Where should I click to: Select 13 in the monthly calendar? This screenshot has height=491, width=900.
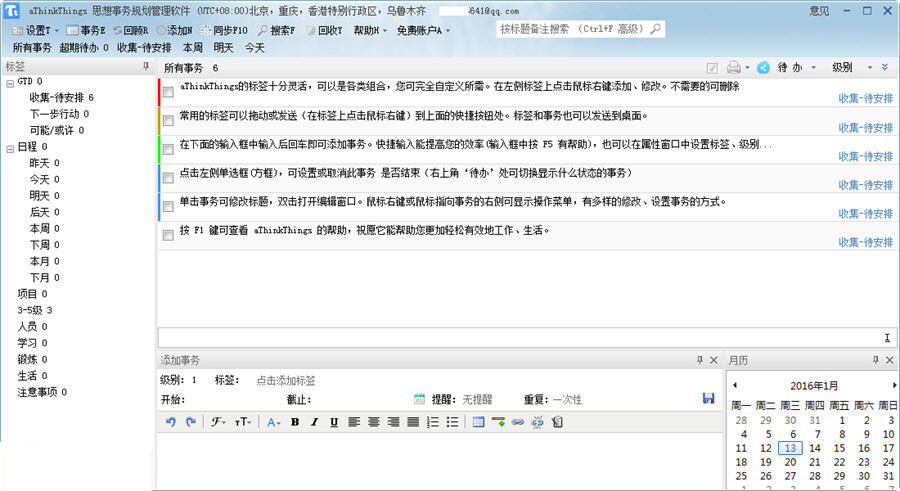(x=790, y=448)
